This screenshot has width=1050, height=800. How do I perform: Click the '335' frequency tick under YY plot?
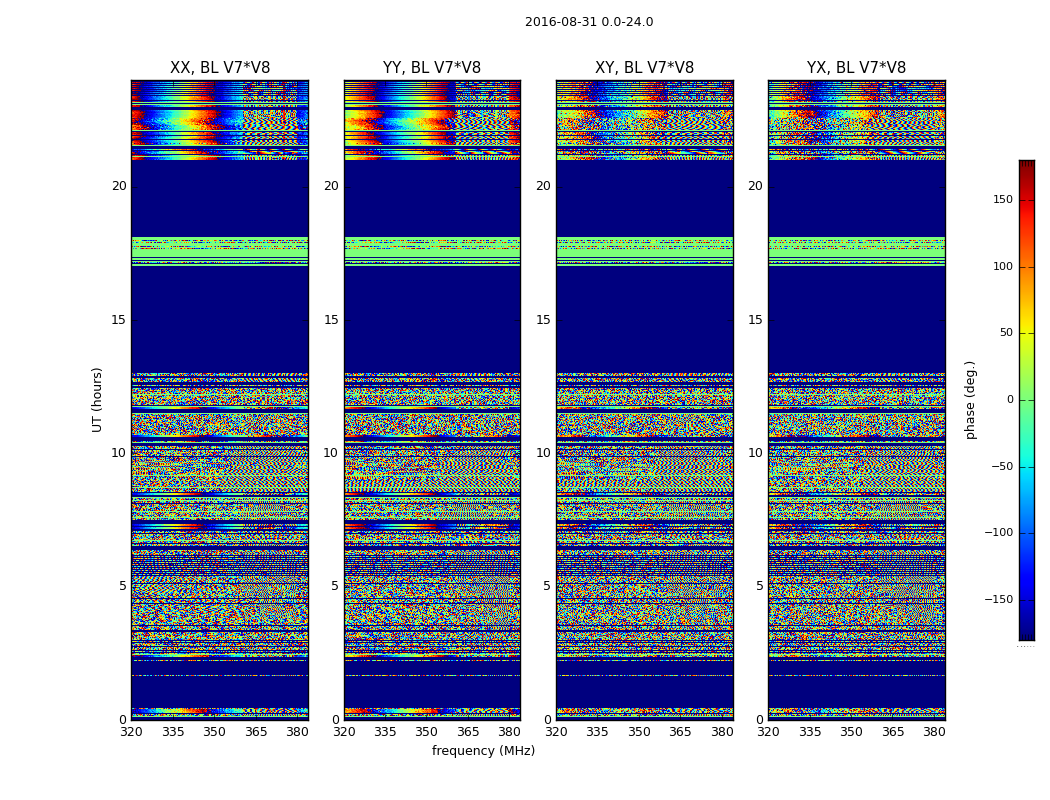click(385, 732)
